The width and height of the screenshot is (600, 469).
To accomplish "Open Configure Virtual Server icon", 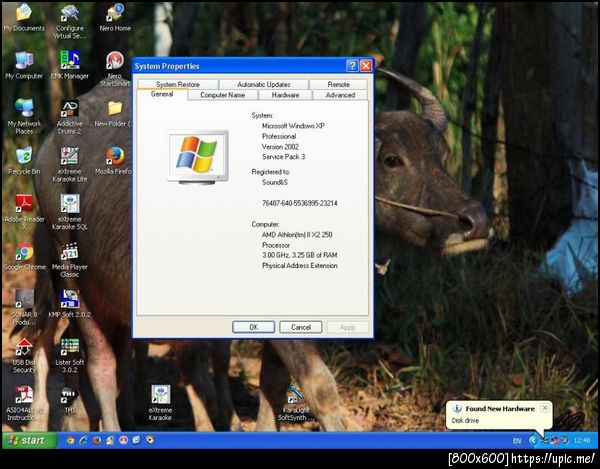I will point(70,21).
